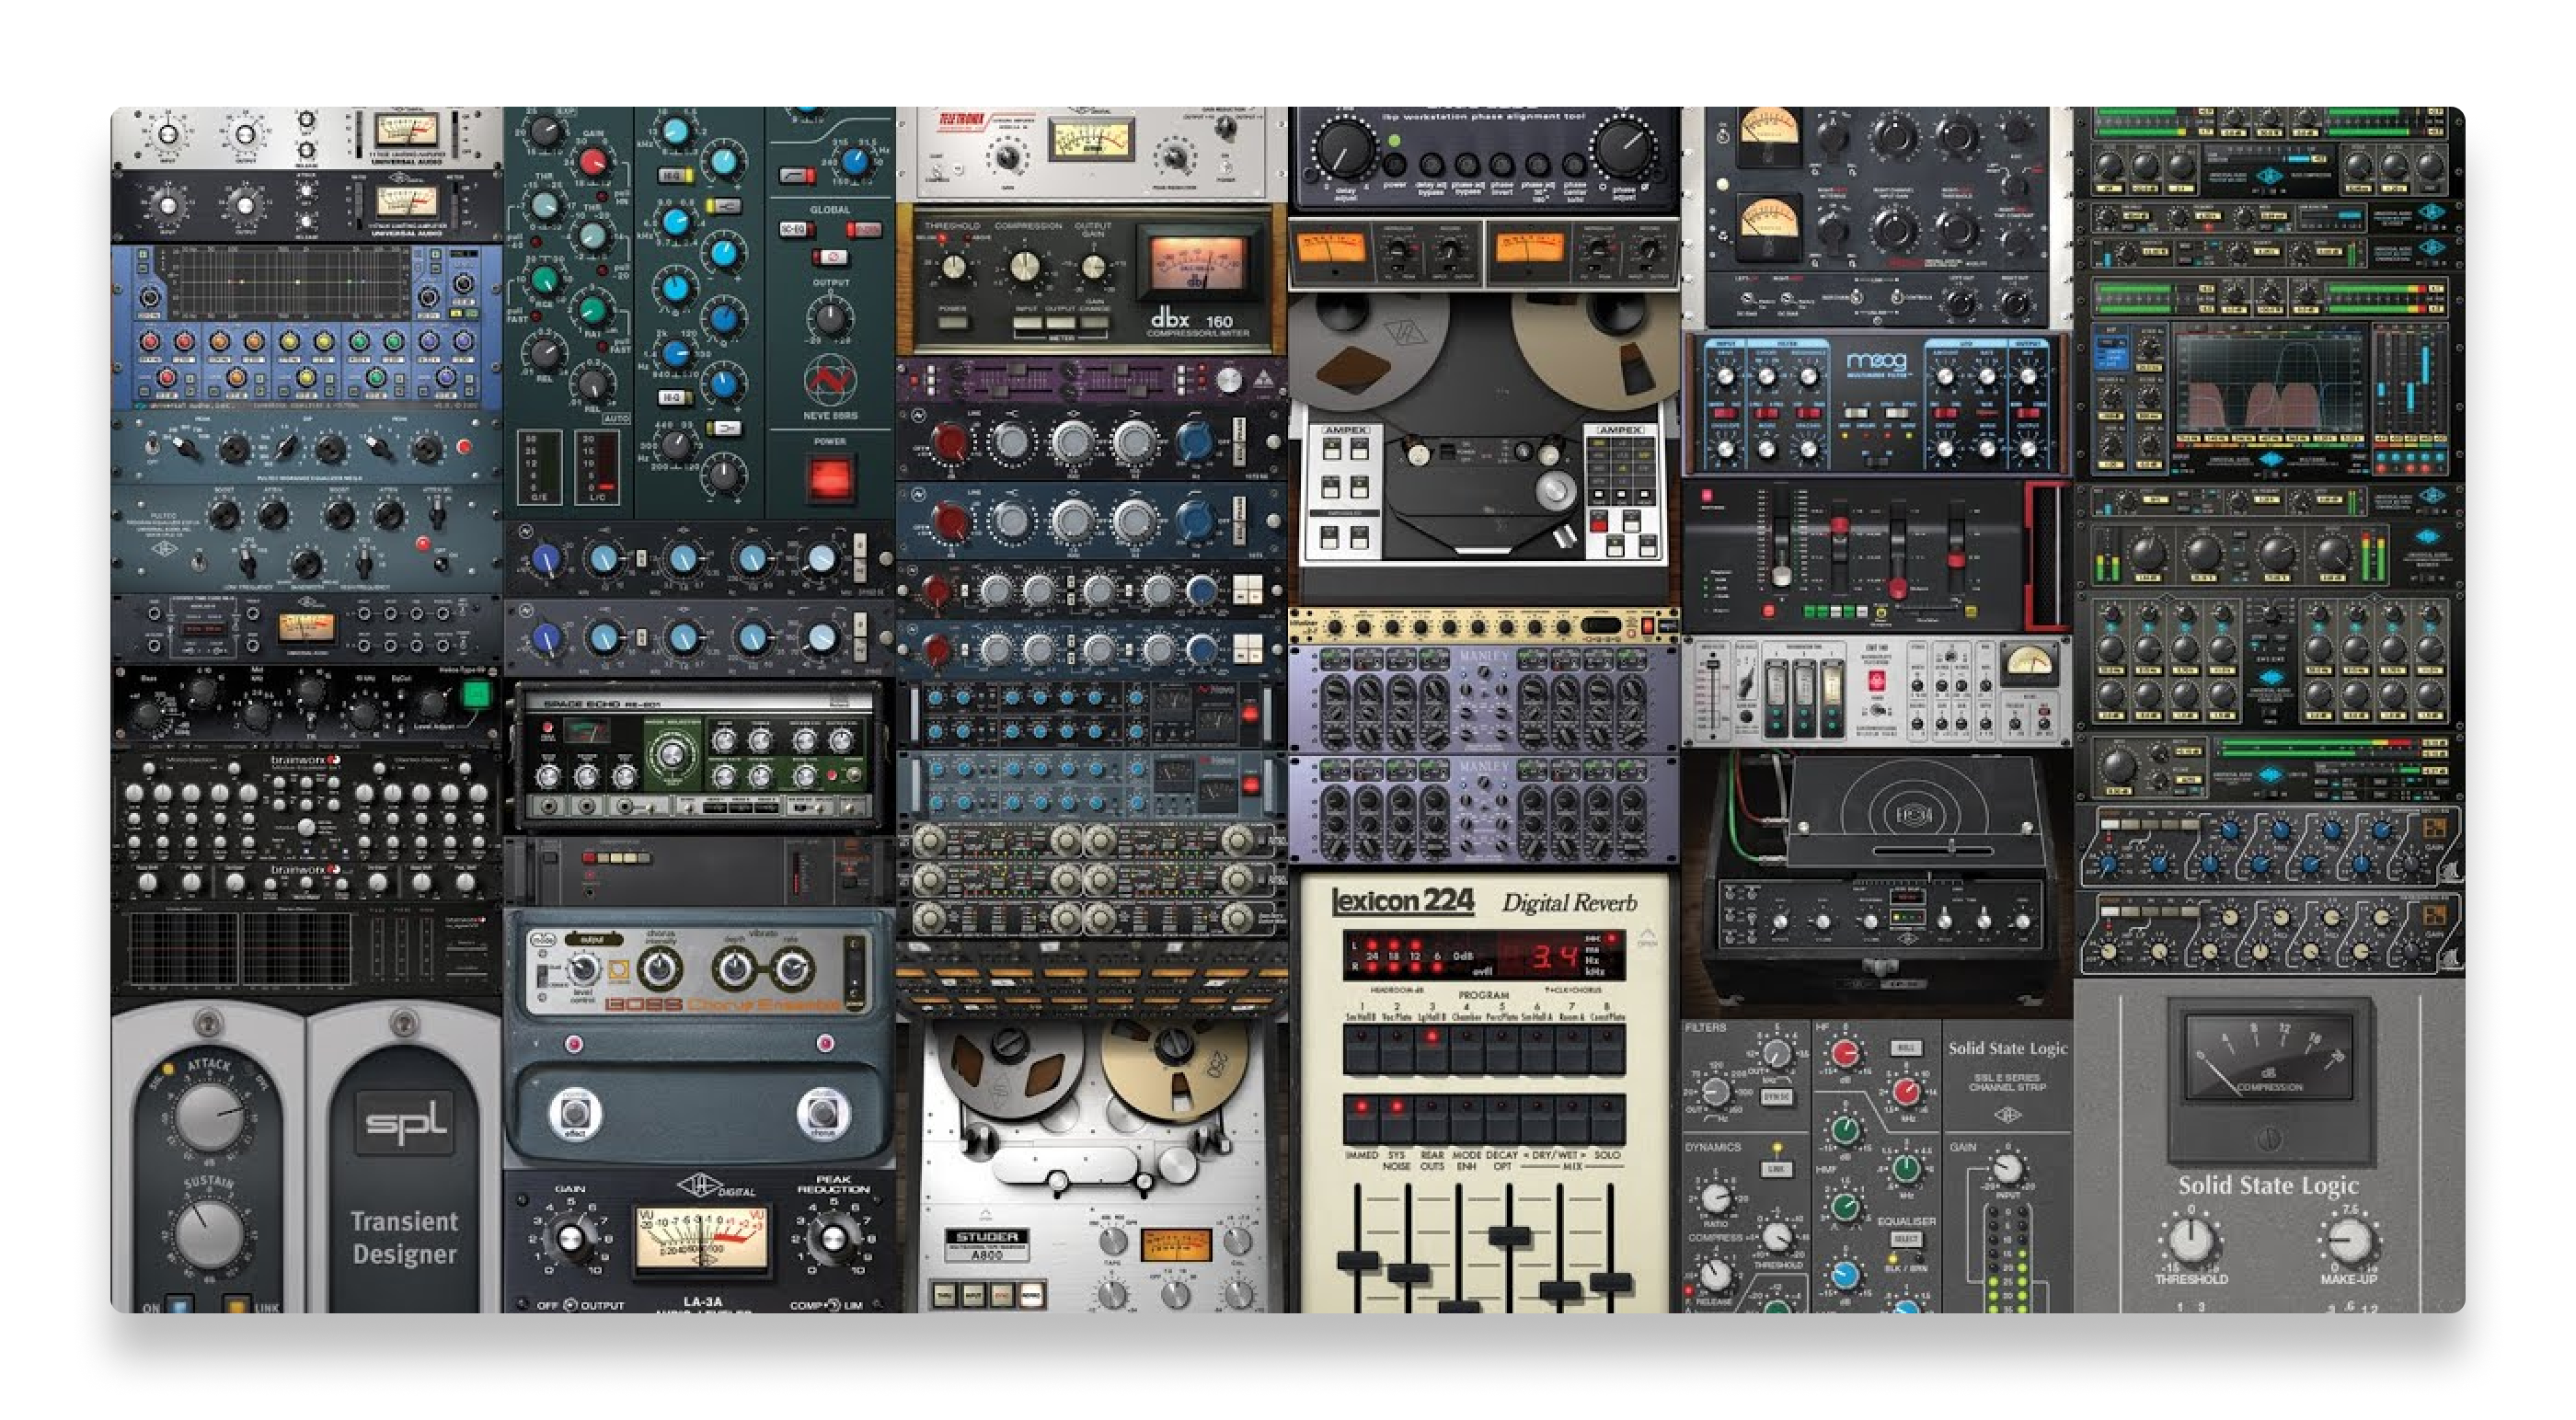
Task: Click the red Neve 88RS logo
Action: pyautogui.click(x=829, y=381)
